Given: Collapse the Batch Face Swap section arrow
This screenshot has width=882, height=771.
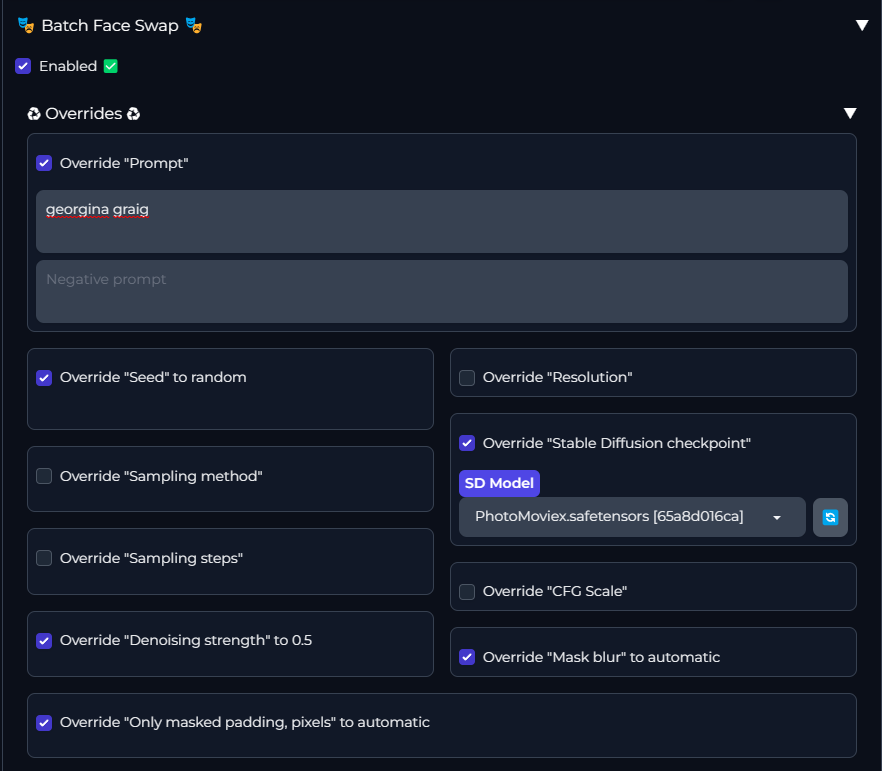Looking at the screenshot, I should (862, 25).
